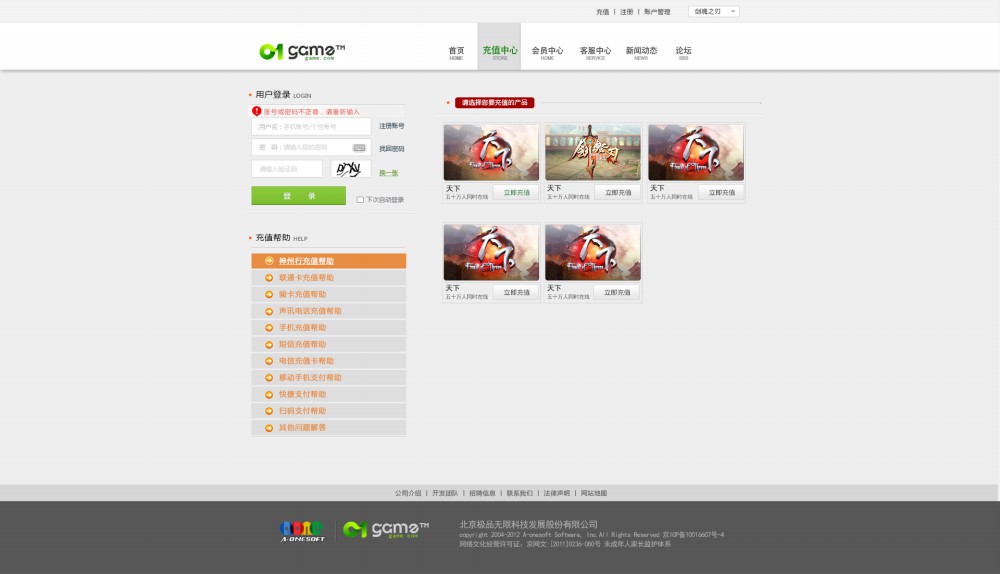1000x574 pixels.
Task: Open 移动手机支付帮助 help entry
Action: [x=328, y=378]
